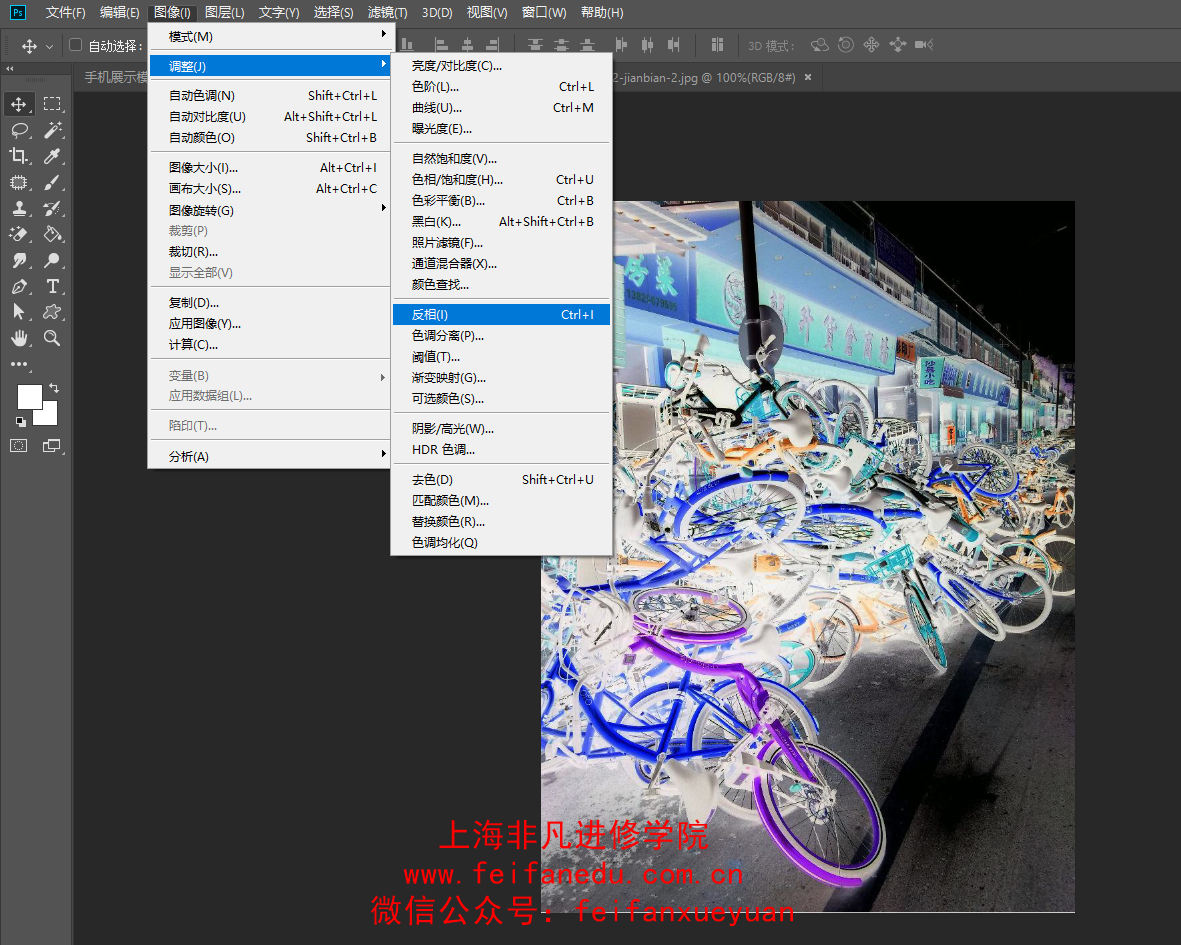Screen dimensions: 1181x945
Task: Choose the Eyedropper tool
Action: pos(52,157)
